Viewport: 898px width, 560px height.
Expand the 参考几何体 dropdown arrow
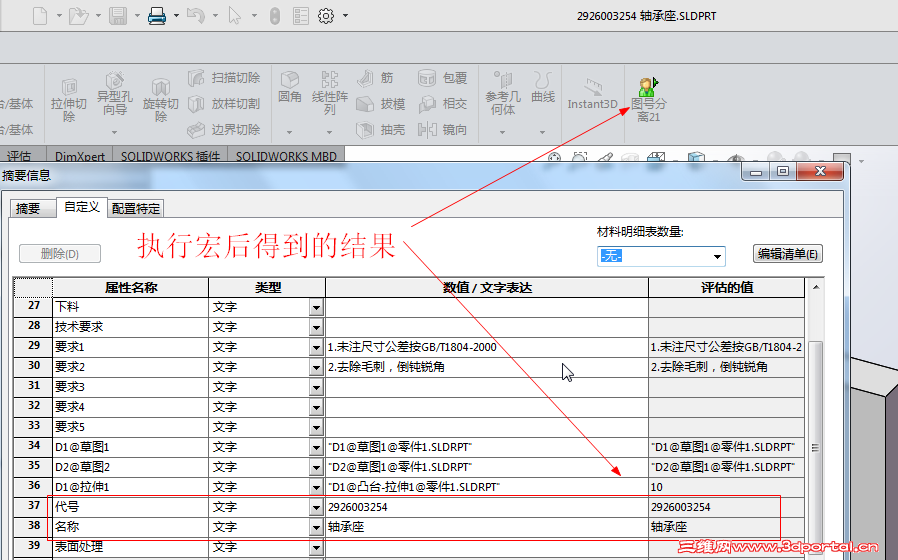pos(502,132)
